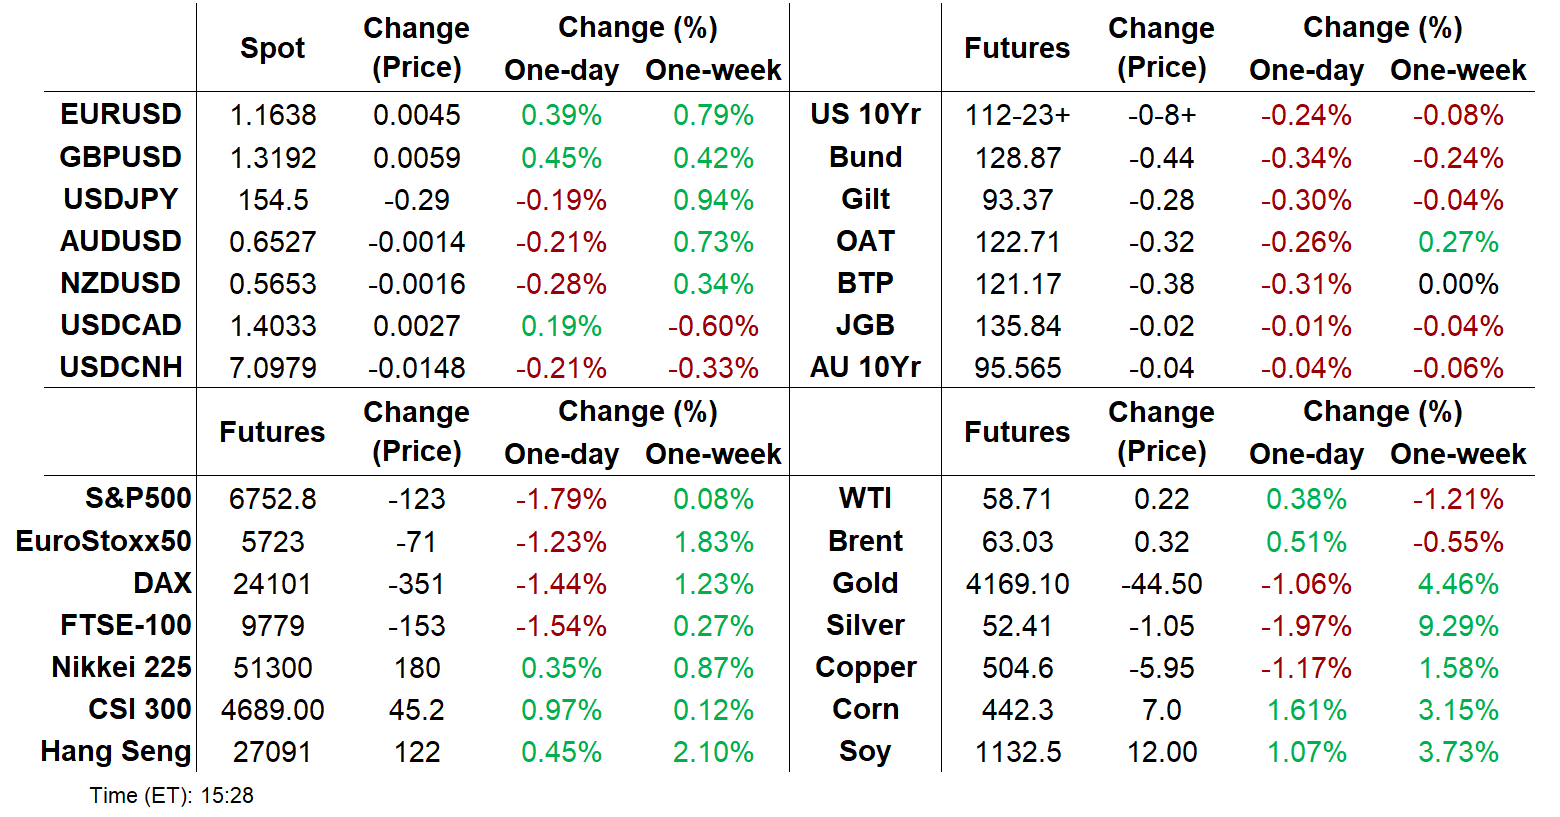Screen dimensions: 1560x817
Task: Click the Time (ET) timestamp 15:28
Action: click(x=227, y=796)
